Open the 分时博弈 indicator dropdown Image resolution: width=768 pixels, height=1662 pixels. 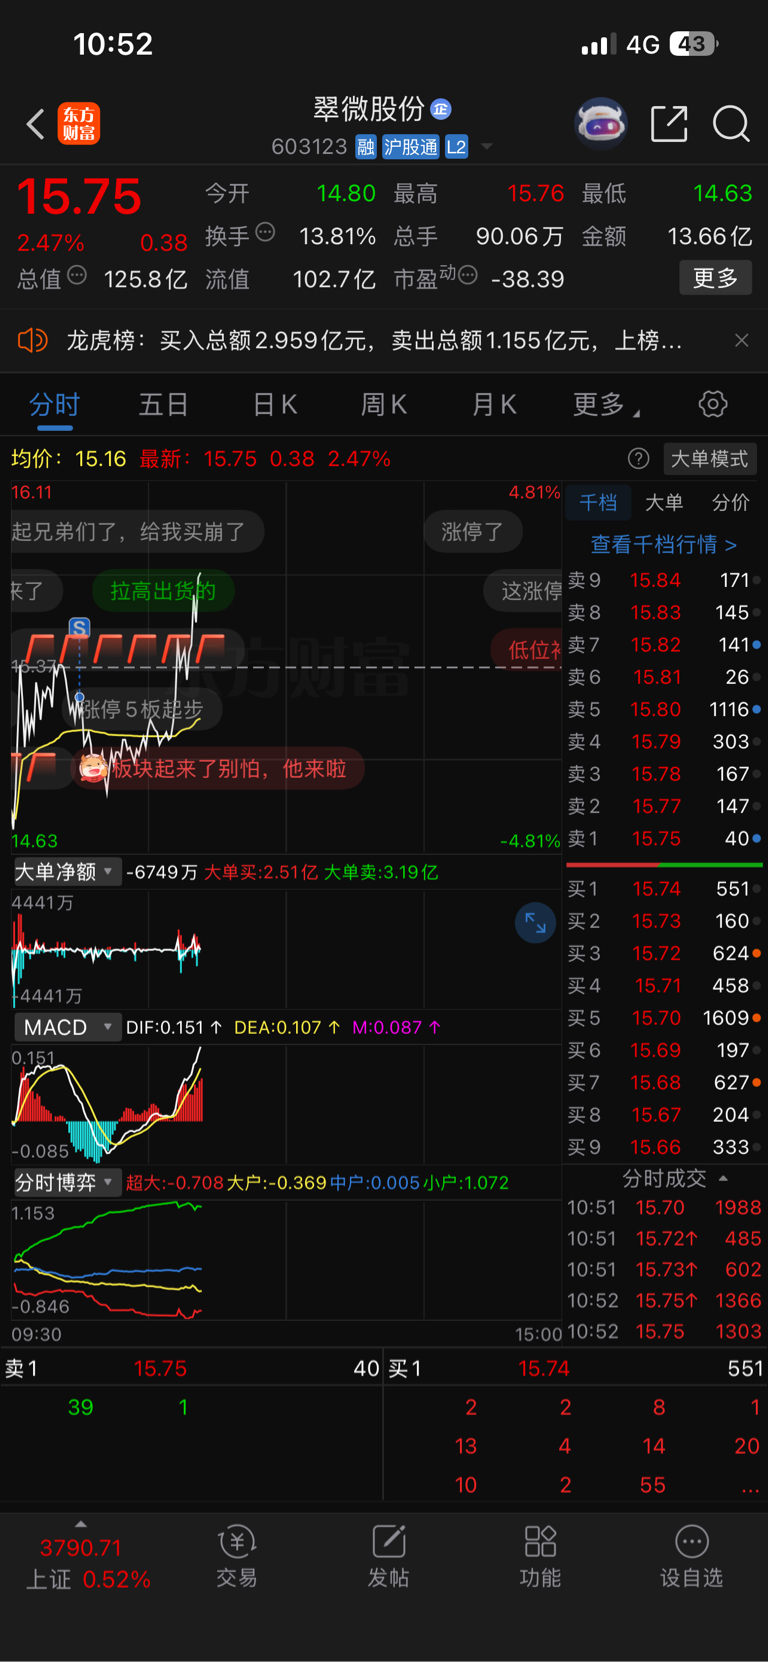coord(66,1182)
